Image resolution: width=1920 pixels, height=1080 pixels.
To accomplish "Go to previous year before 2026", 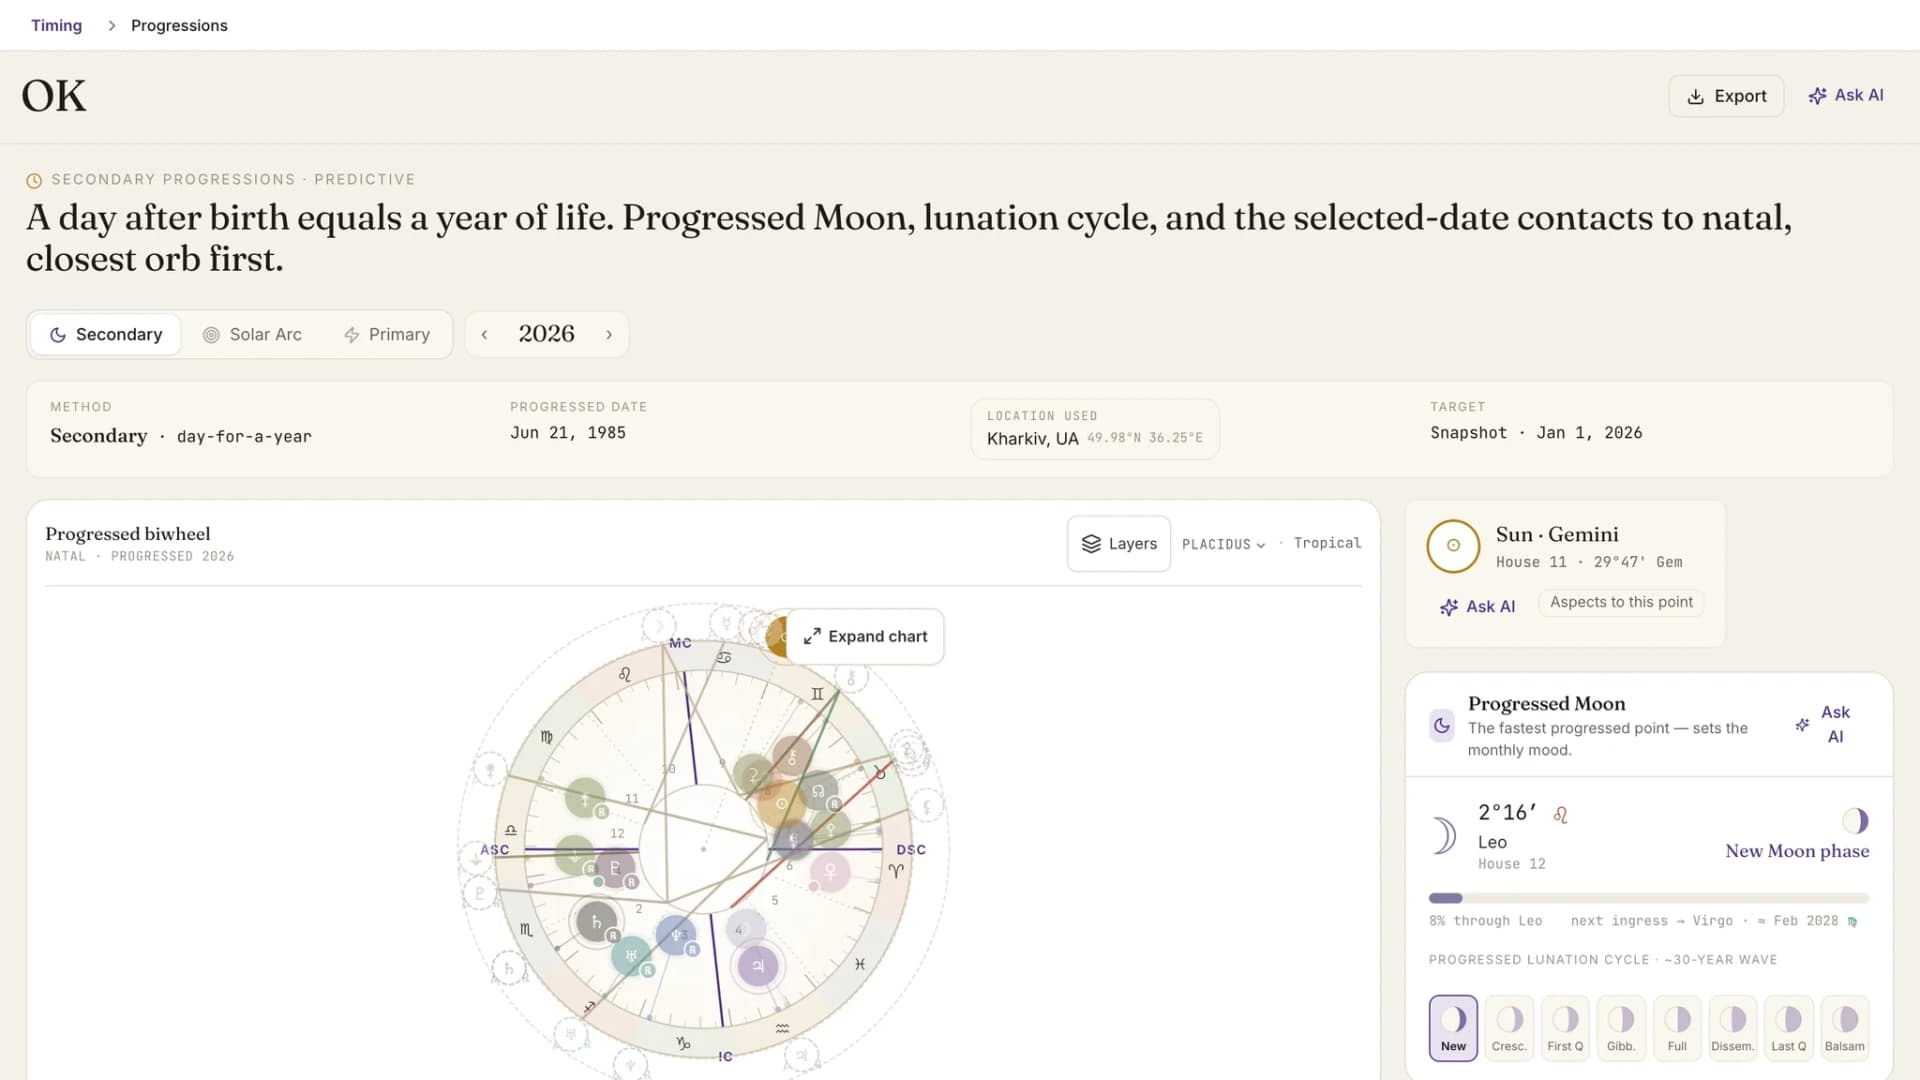I will 484,335.
